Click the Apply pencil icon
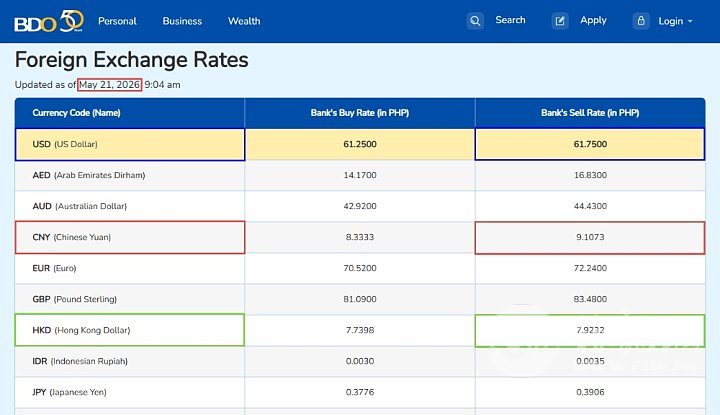The image size is (720, 415). click(x=560, y=21)
